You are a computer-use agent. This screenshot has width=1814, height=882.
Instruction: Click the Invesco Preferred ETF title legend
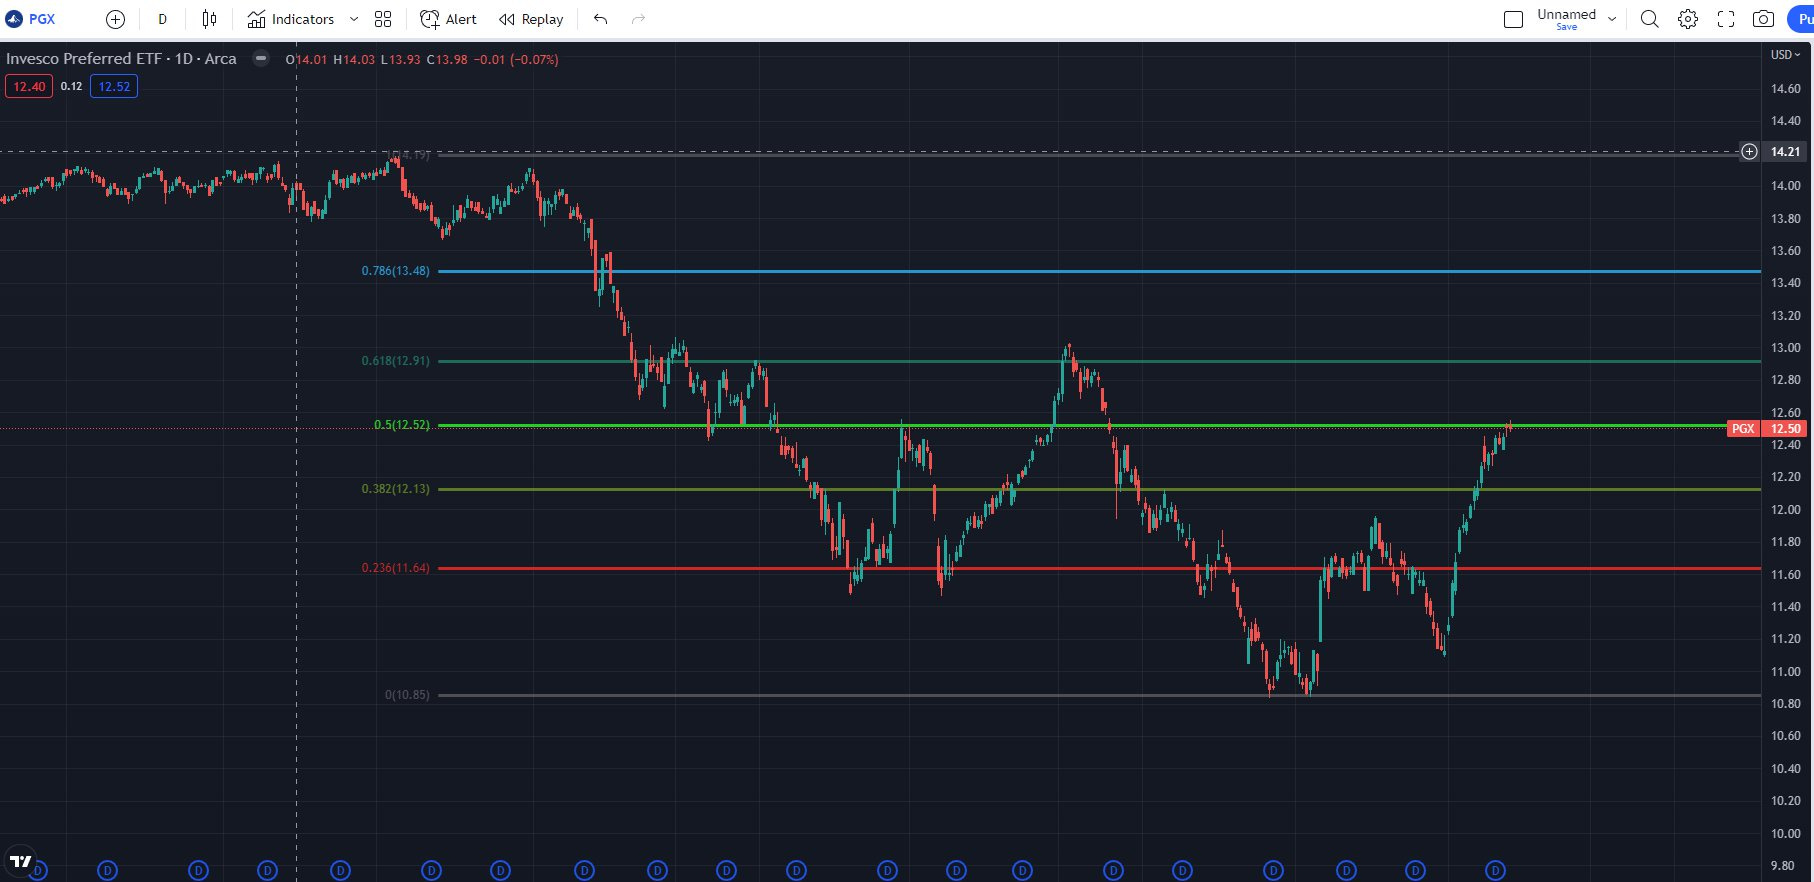click(x=121, y=59)
